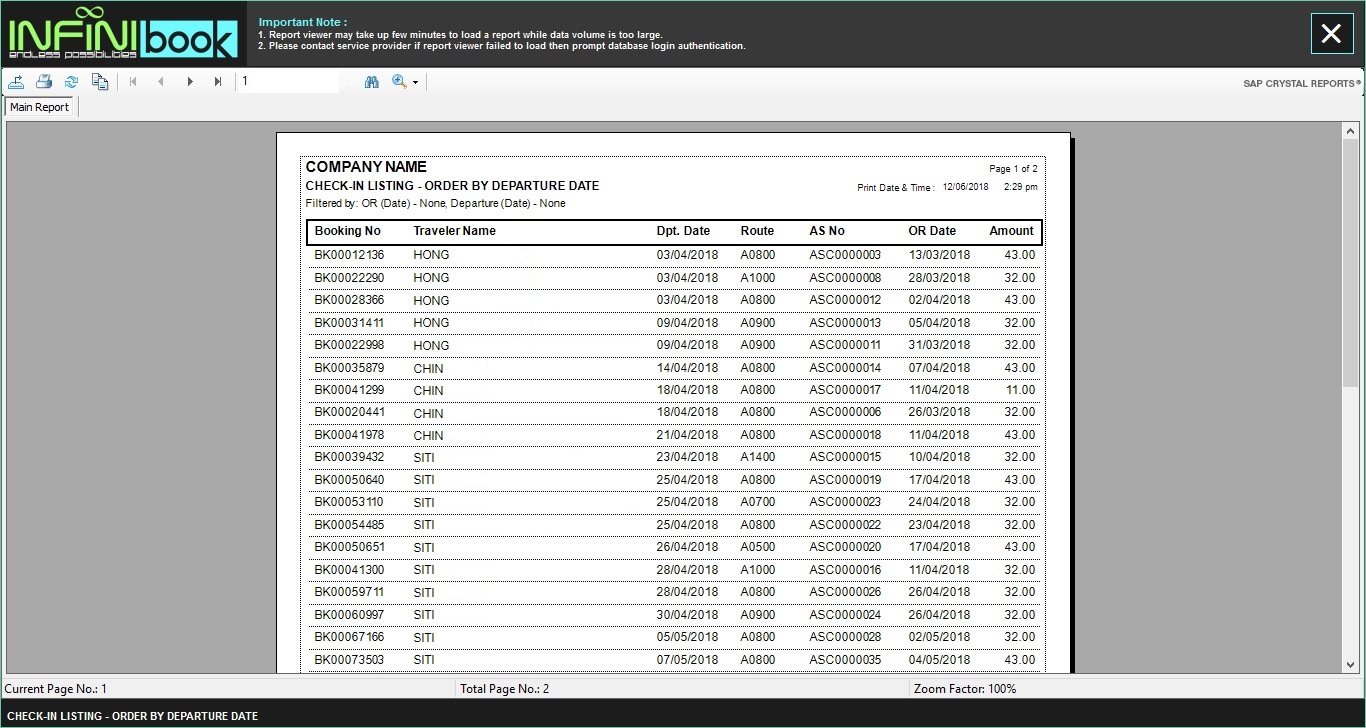
Task: Click the 'Total Page No.: 2' status
Action: coord(505,689)
